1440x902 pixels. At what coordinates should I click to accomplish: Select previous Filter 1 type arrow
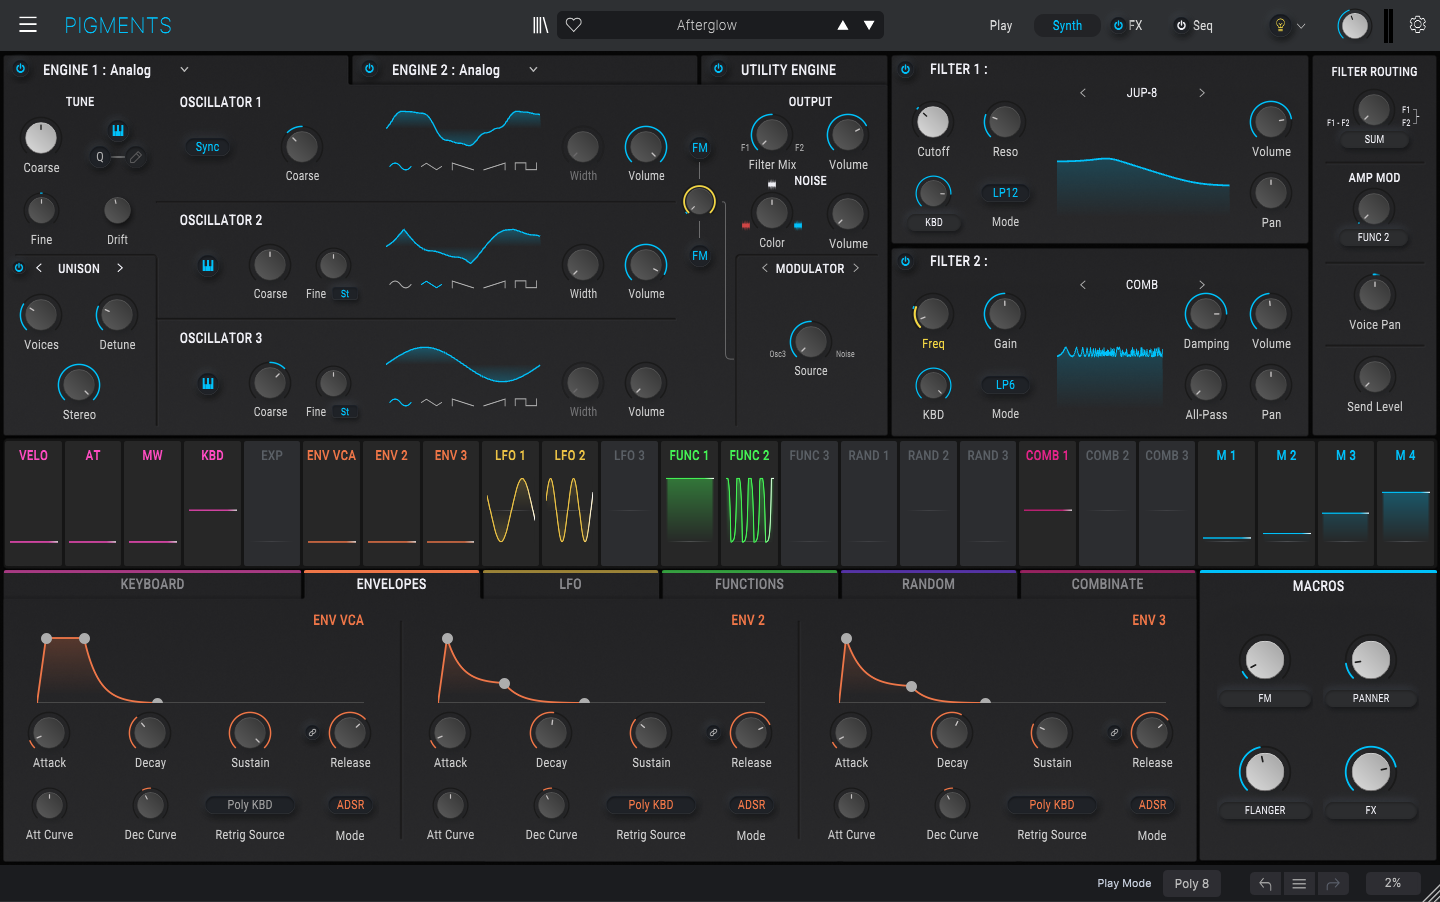pos(1082,93)
